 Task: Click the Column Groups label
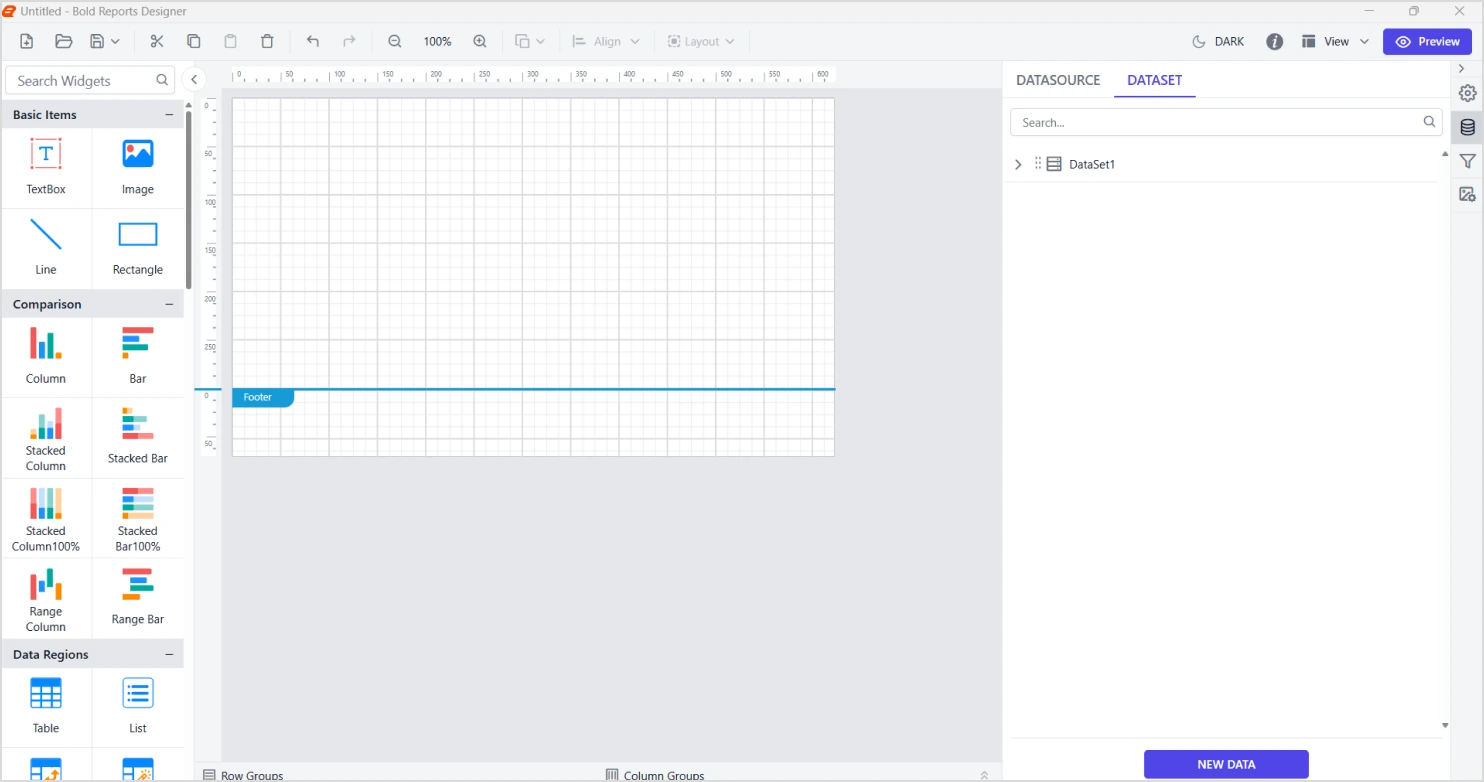point(664,776)
